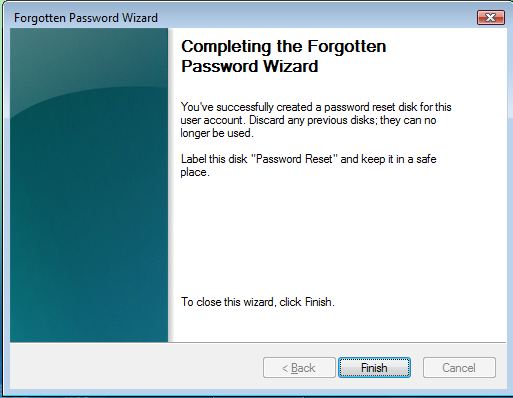Click the grayed-out Back button

pyautogui.click(x=299, y=368)
